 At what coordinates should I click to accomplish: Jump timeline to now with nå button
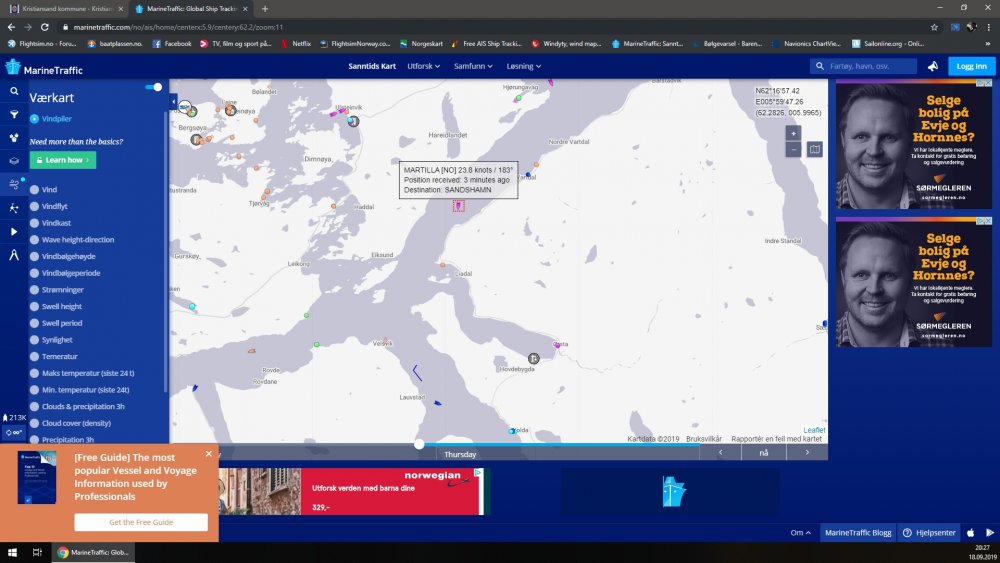pos(763,453)
